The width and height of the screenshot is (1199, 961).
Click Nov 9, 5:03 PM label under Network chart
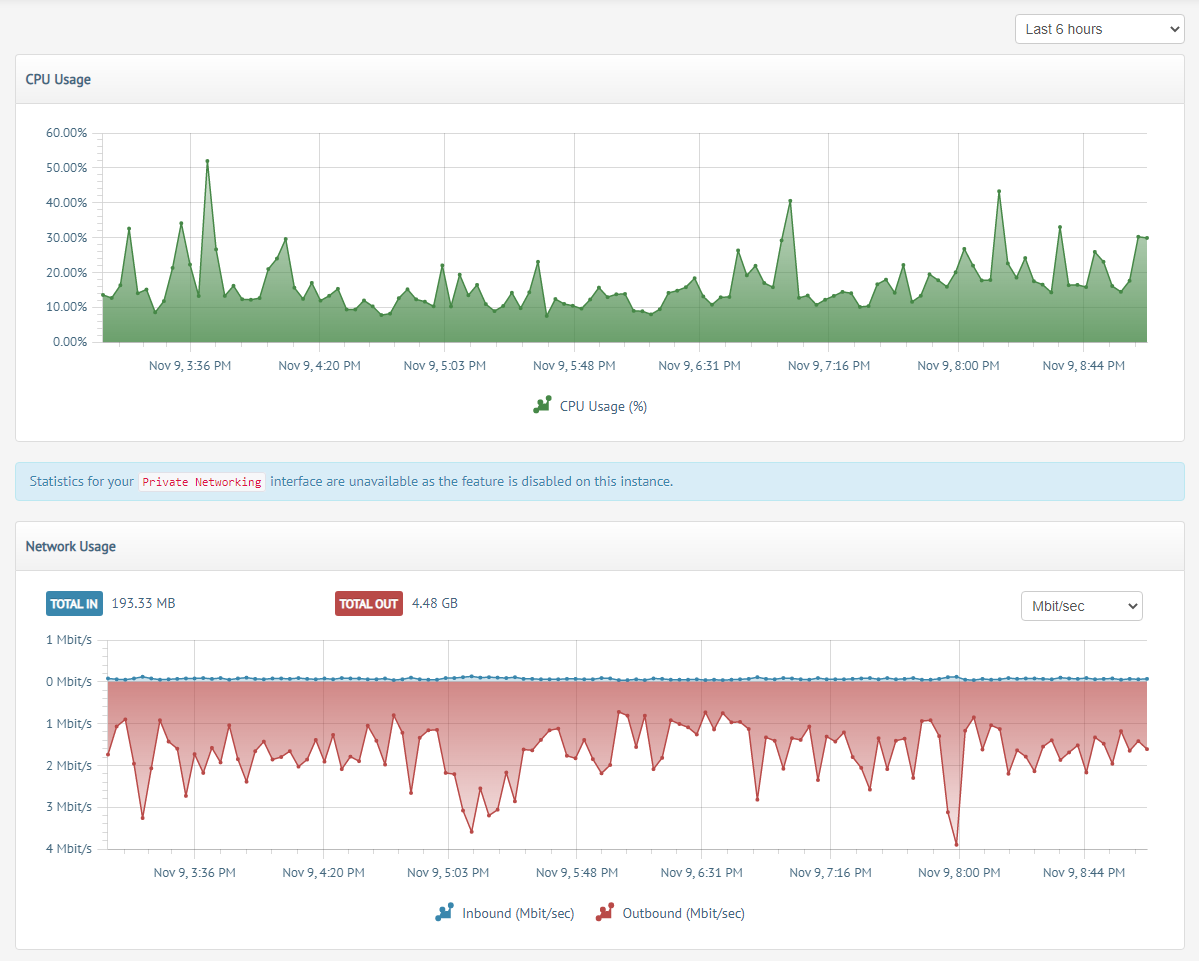[448, 873]
